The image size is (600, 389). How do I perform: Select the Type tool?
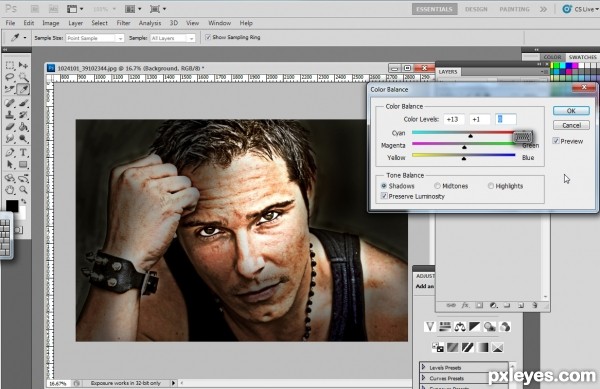point(23,153)
